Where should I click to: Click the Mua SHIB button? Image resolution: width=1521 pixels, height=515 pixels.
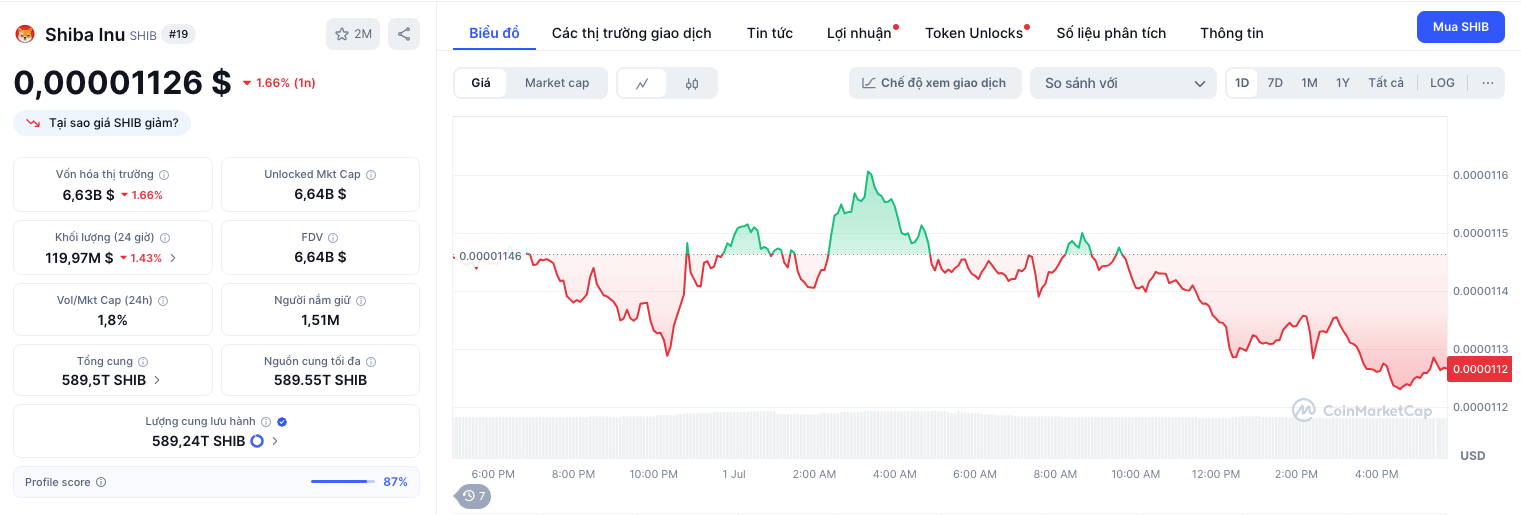point(1460,27)
